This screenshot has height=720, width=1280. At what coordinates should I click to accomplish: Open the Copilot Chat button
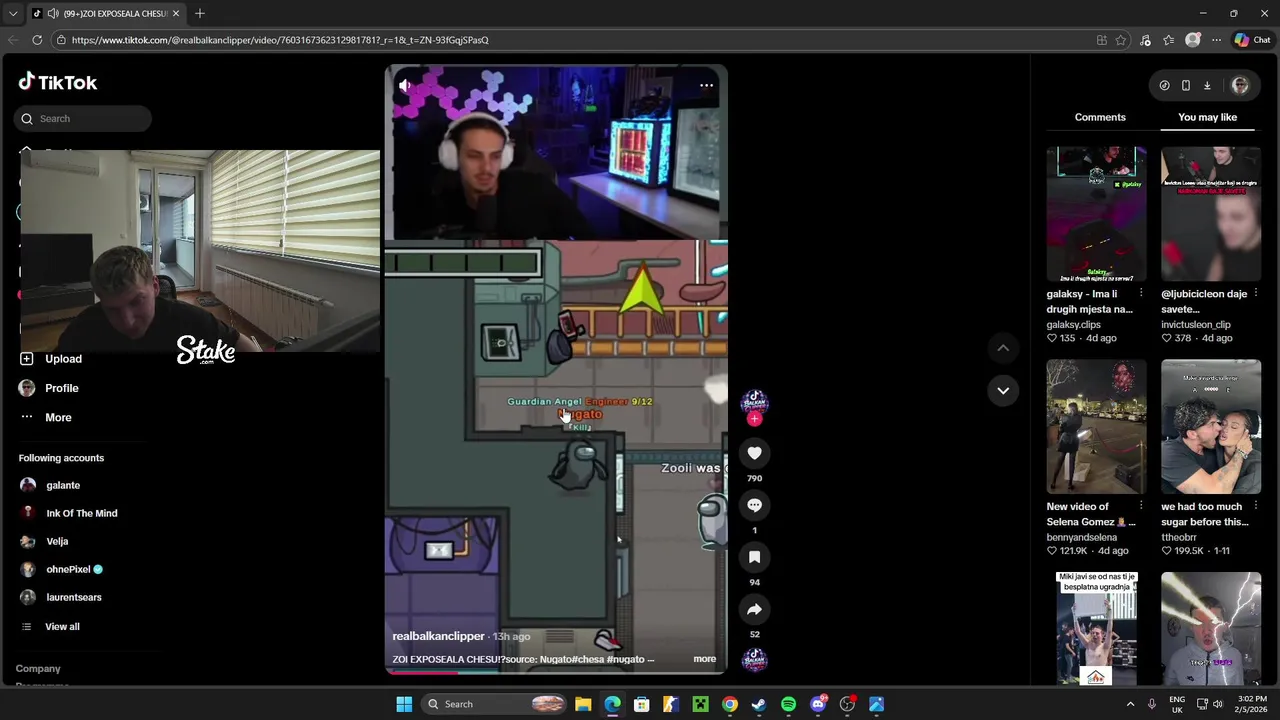click(x=1252, y=40)
